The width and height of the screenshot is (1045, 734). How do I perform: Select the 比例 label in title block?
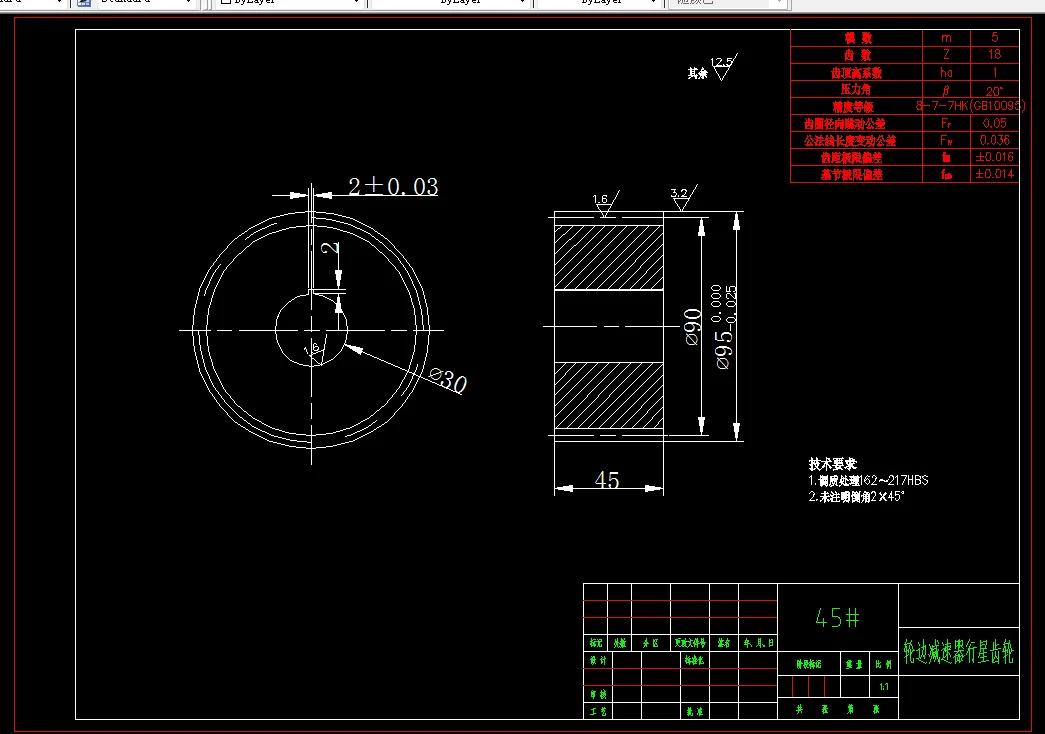[x=883, y=664]
